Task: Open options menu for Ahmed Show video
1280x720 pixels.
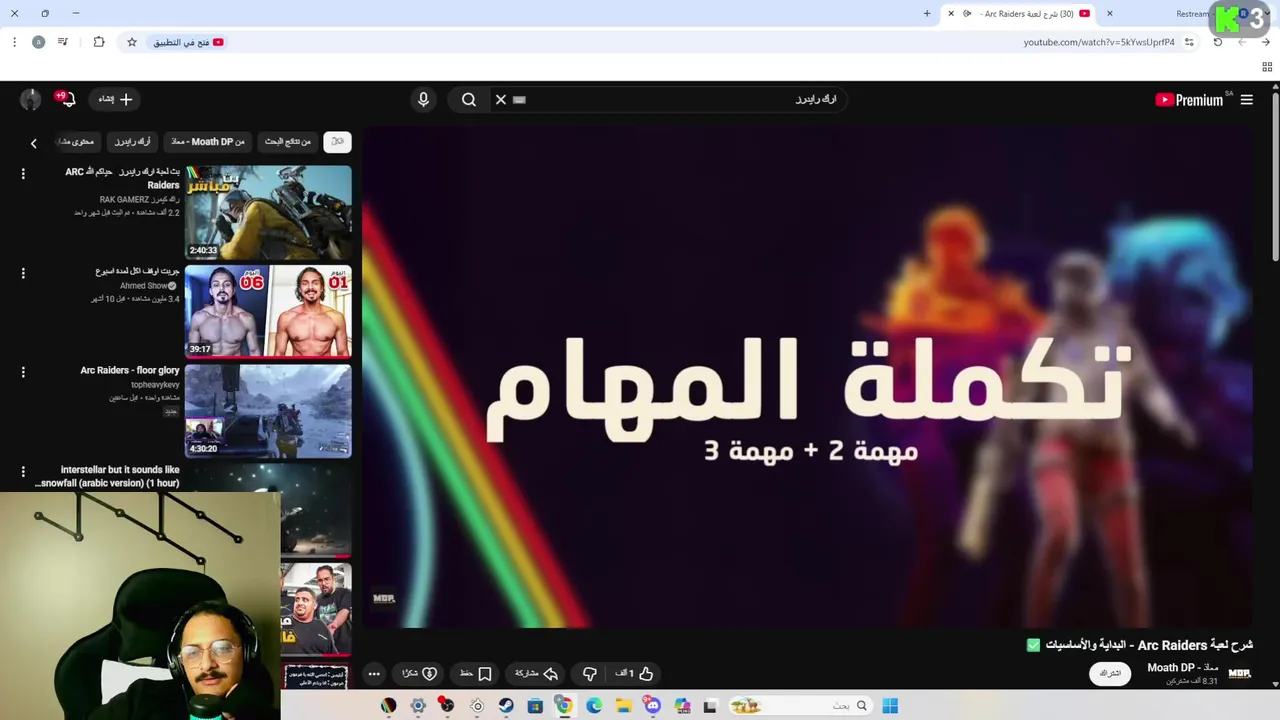Action: [x=23, y=273]
